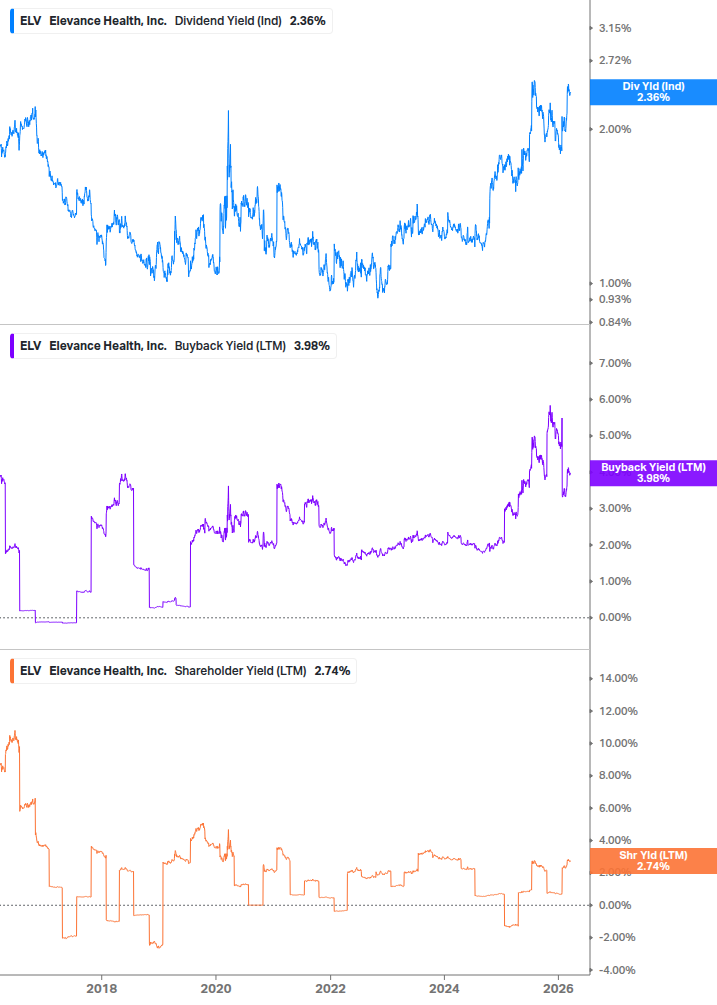The image size is (717, 1005).
Task: Click the 2.00% label in the Buyback Yield pane
Action: coord(614,545)
